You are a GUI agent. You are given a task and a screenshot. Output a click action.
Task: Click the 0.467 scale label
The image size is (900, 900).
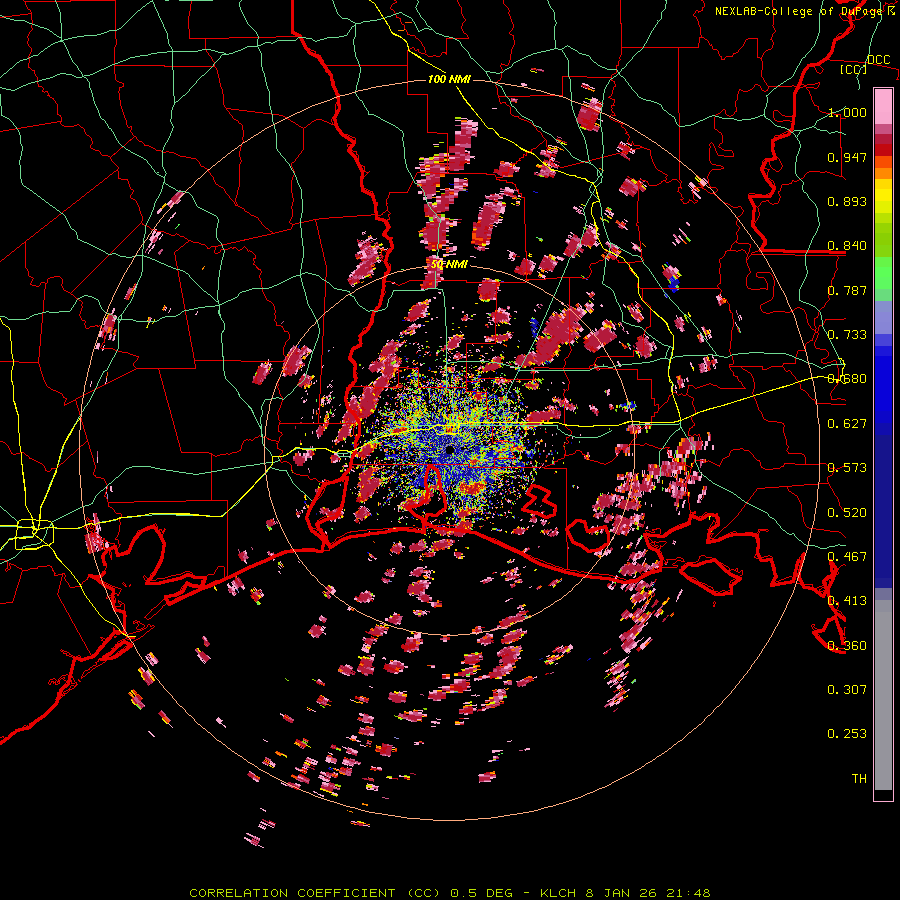847,557
